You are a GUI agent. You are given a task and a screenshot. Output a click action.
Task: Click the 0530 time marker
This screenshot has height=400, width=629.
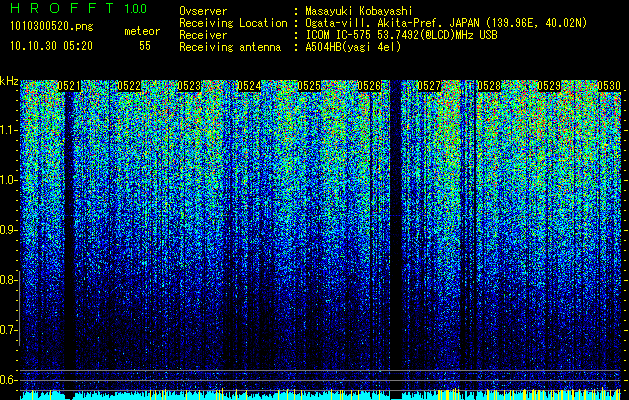[609, 86]
